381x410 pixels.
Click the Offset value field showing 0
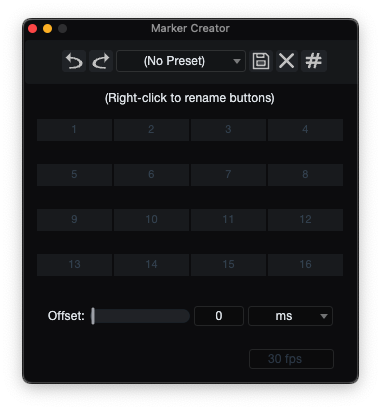[x=219, y=316]
